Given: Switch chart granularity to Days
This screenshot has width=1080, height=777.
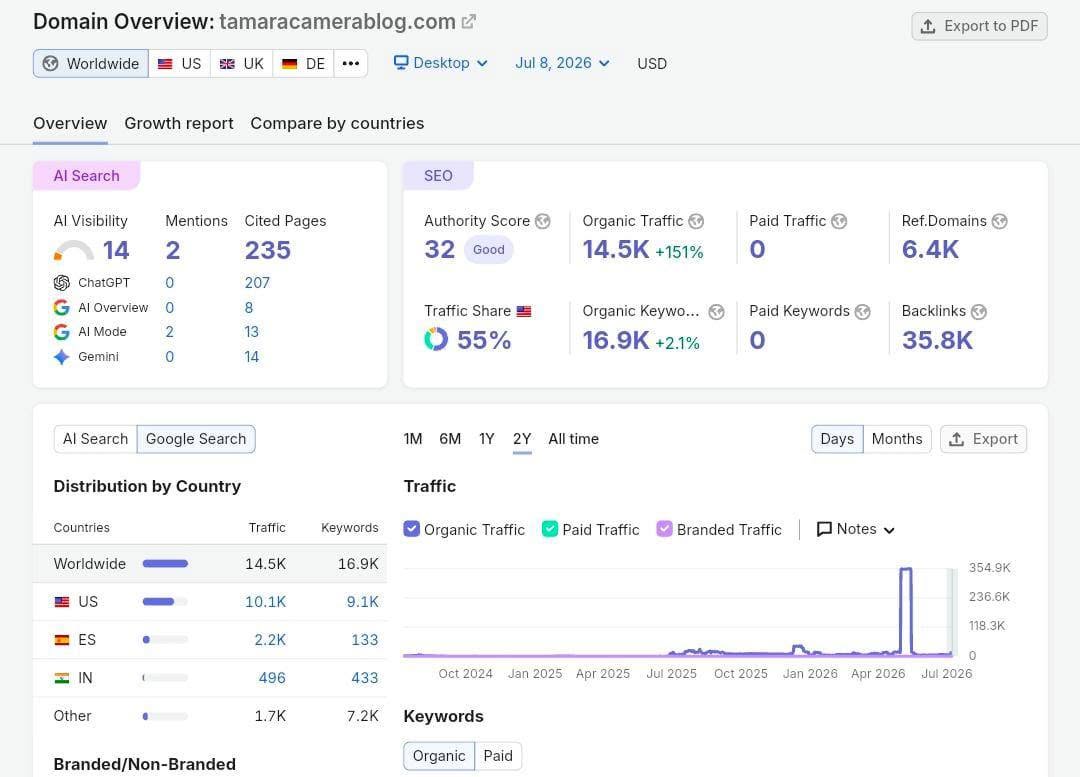Looking at the screenshot, I should click(837, 439).
